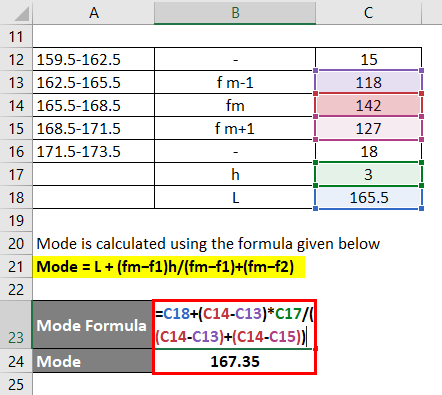Click cell with value 15
Image resolution: width=442 pixels, height=395 pixels.
(x=368, y=59)
